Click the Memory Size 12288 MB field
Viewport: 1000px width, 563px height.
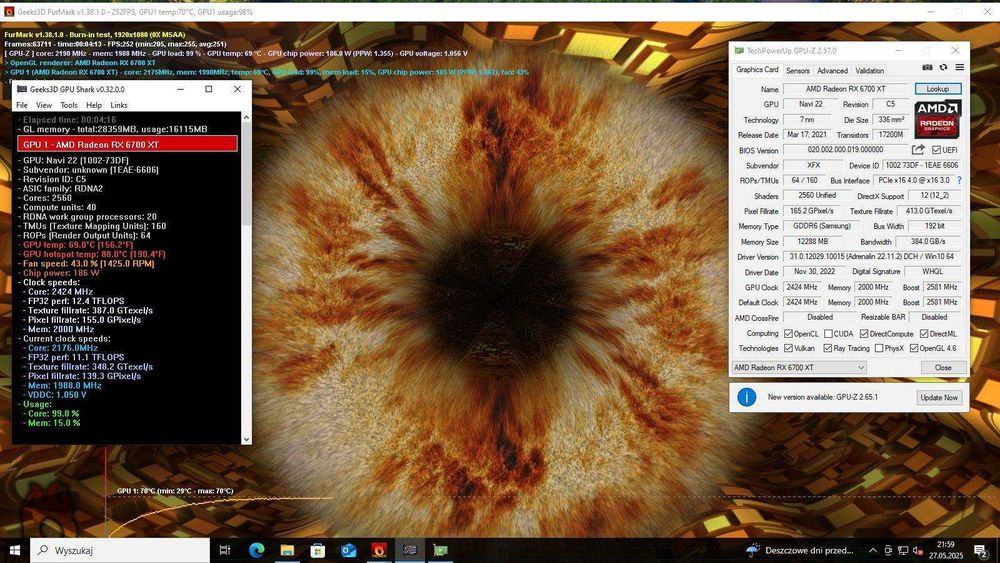click(x=812, y=242)
